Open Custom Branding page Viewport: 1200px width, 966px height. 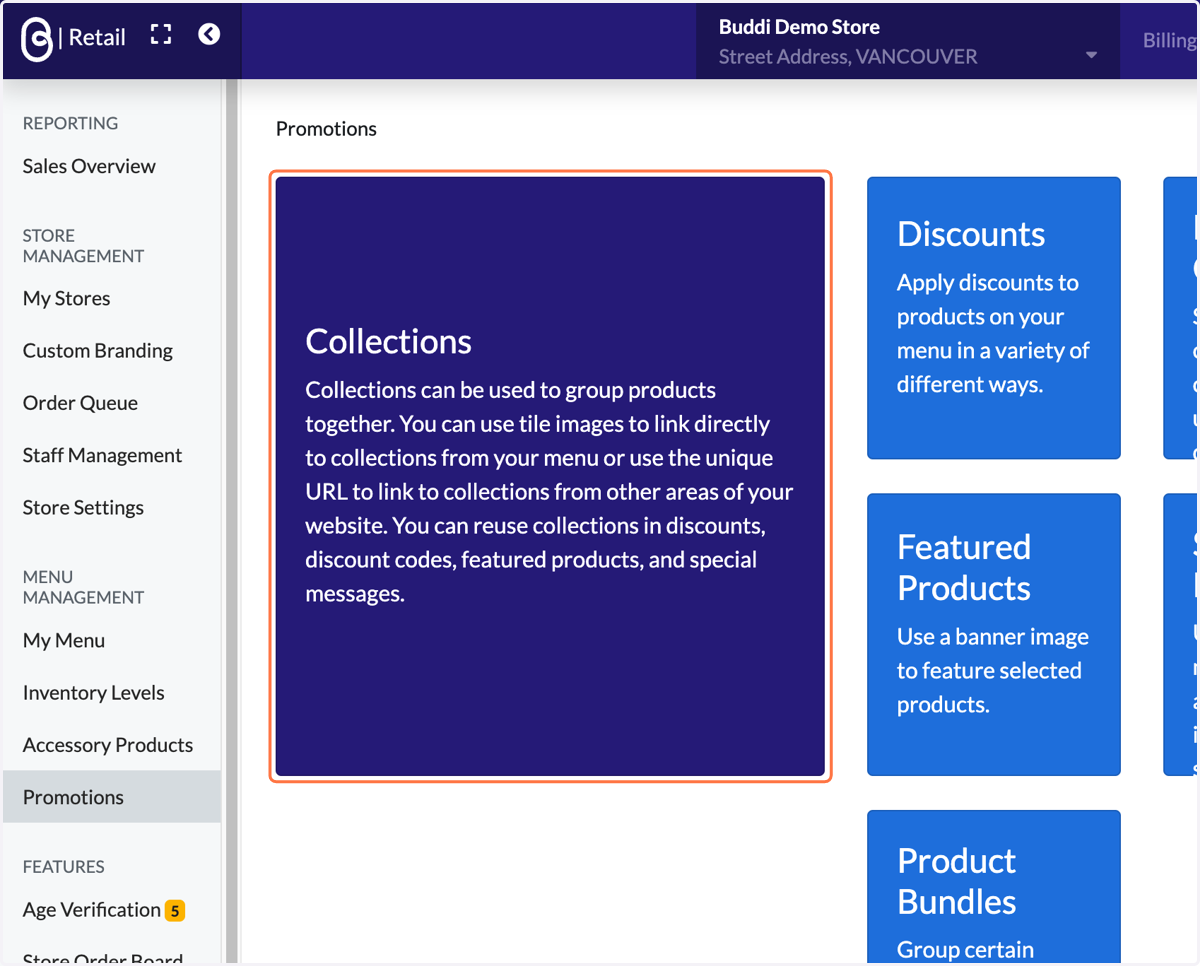(x=98, y=350)
